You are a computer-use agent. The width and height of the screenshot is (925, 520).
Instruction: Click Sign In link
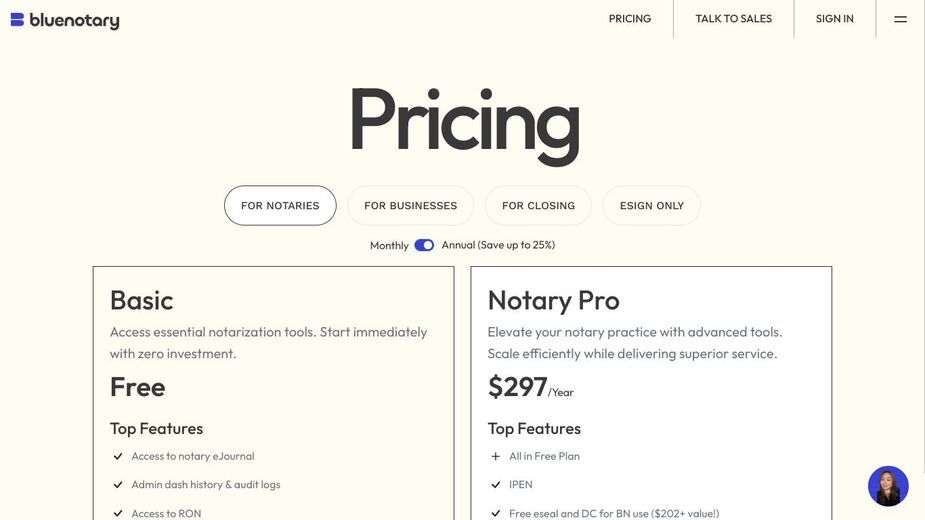point(835,19)
